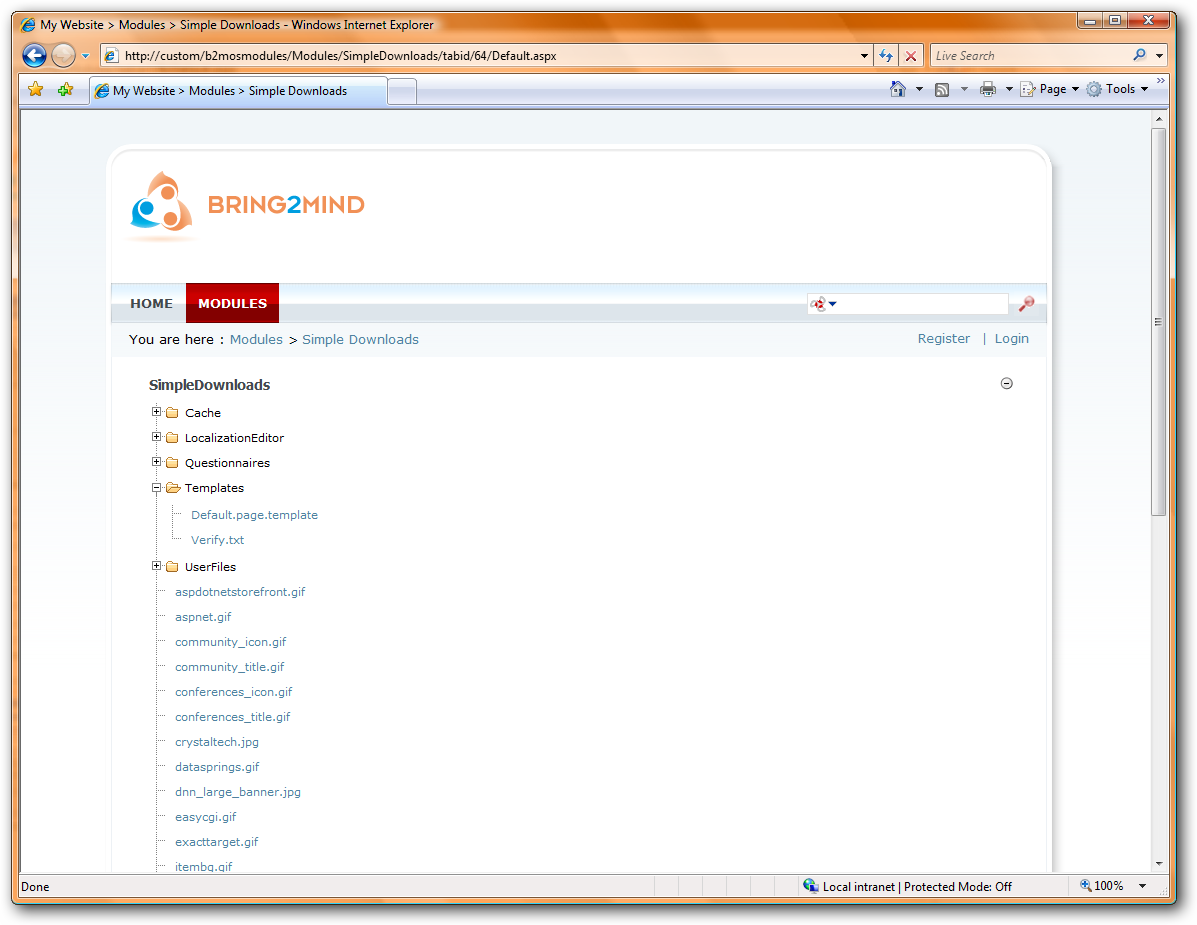Viewport: 1197px width, 925px height.
Task: Open a new blank browser tab
Action: click(402, 92)
